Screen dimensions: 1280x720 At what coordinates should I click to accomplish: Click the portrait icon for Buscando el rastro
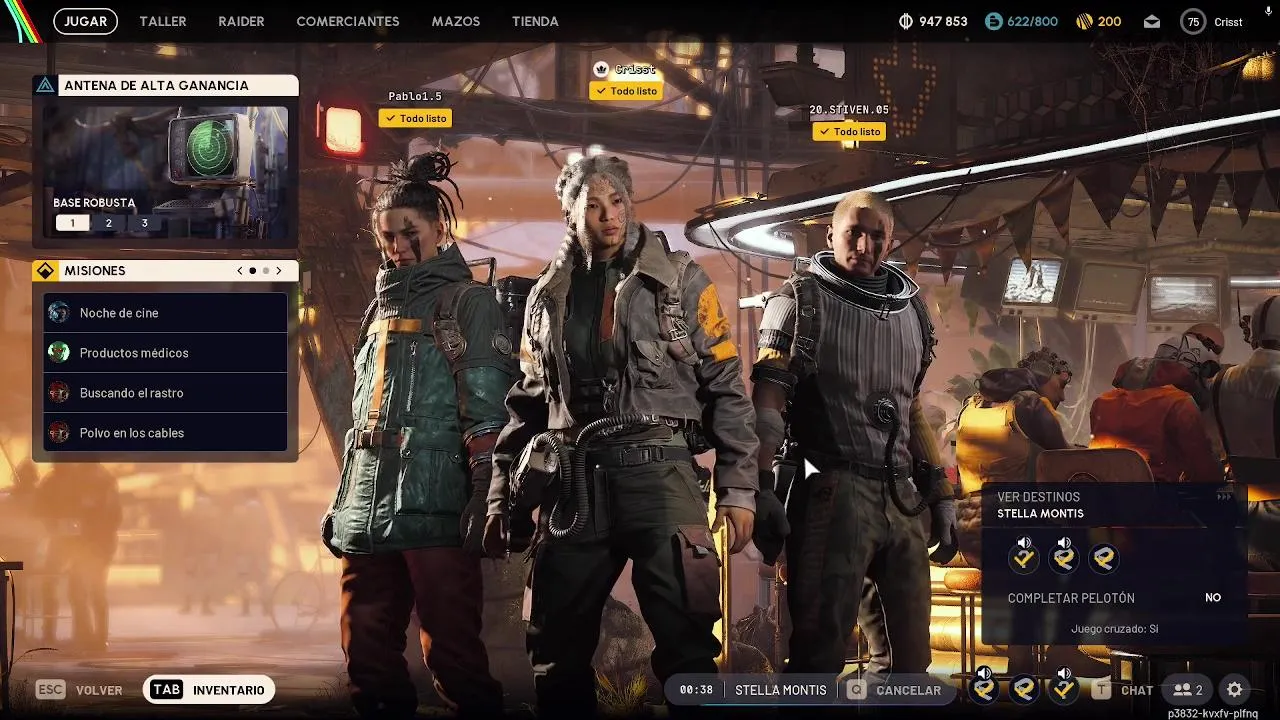click(x=59, y=392)
